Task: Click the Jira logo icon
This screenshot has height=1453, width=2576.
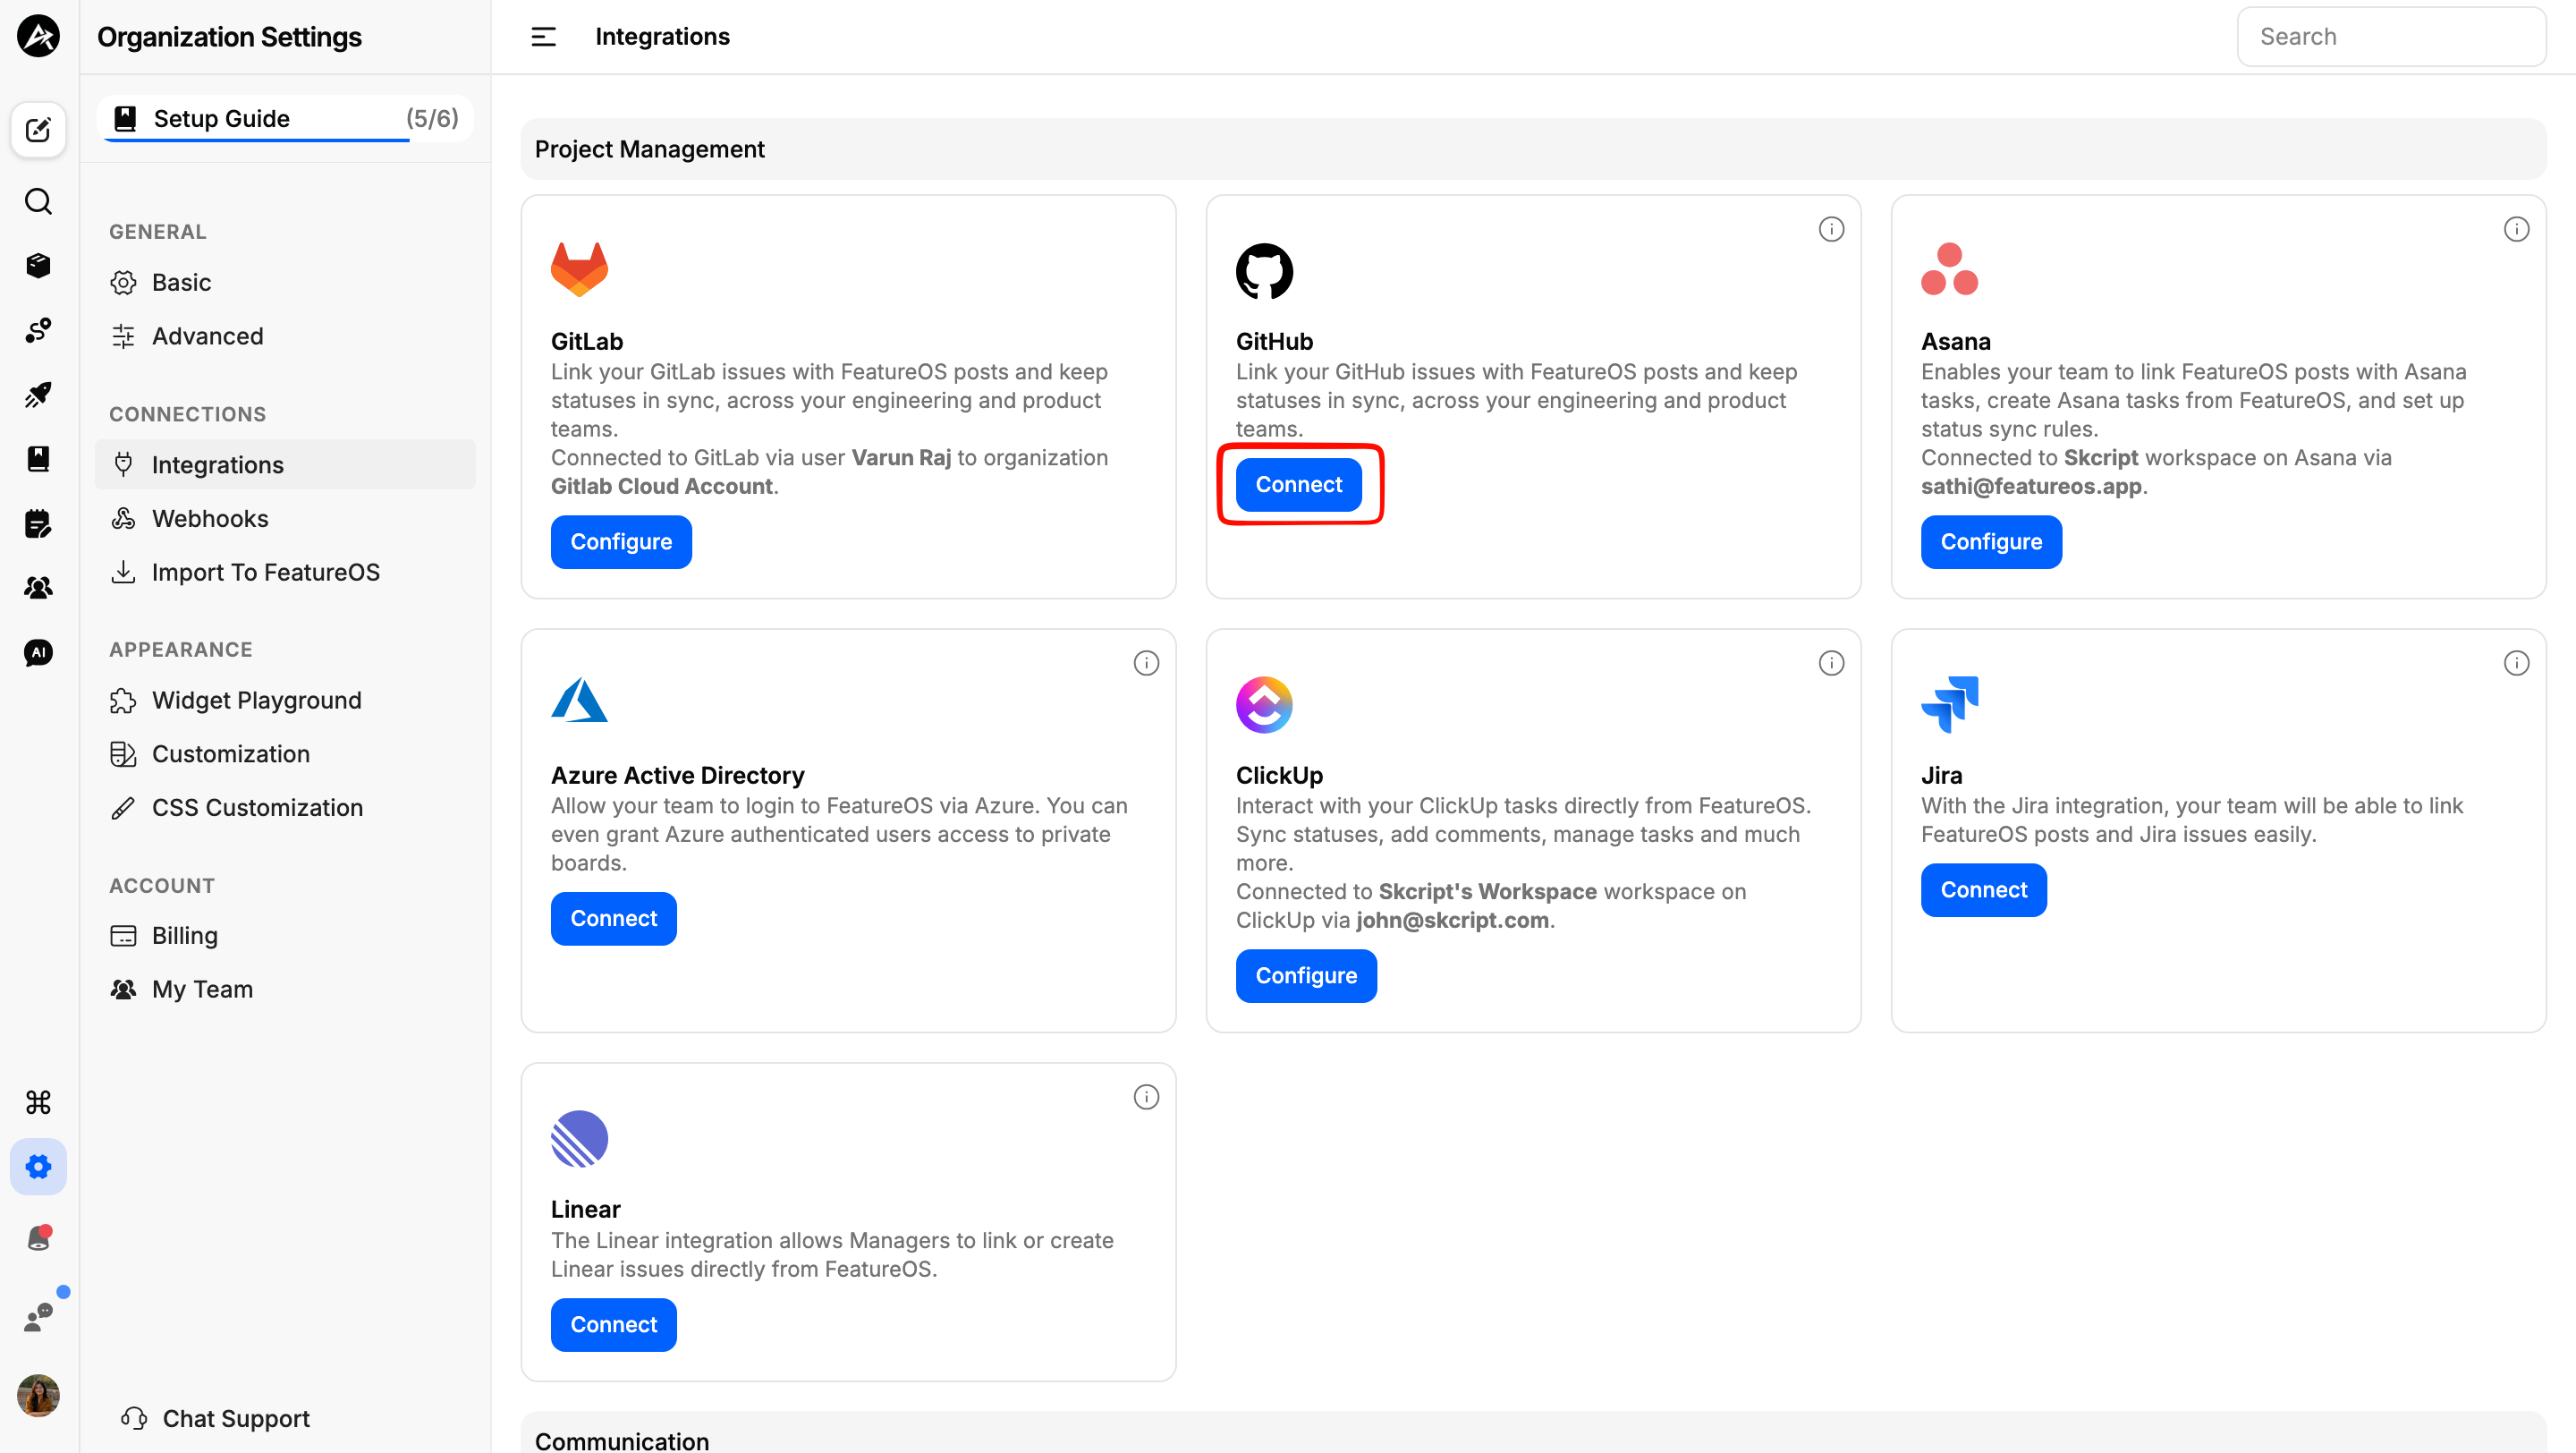Action: click(1949, 704)
